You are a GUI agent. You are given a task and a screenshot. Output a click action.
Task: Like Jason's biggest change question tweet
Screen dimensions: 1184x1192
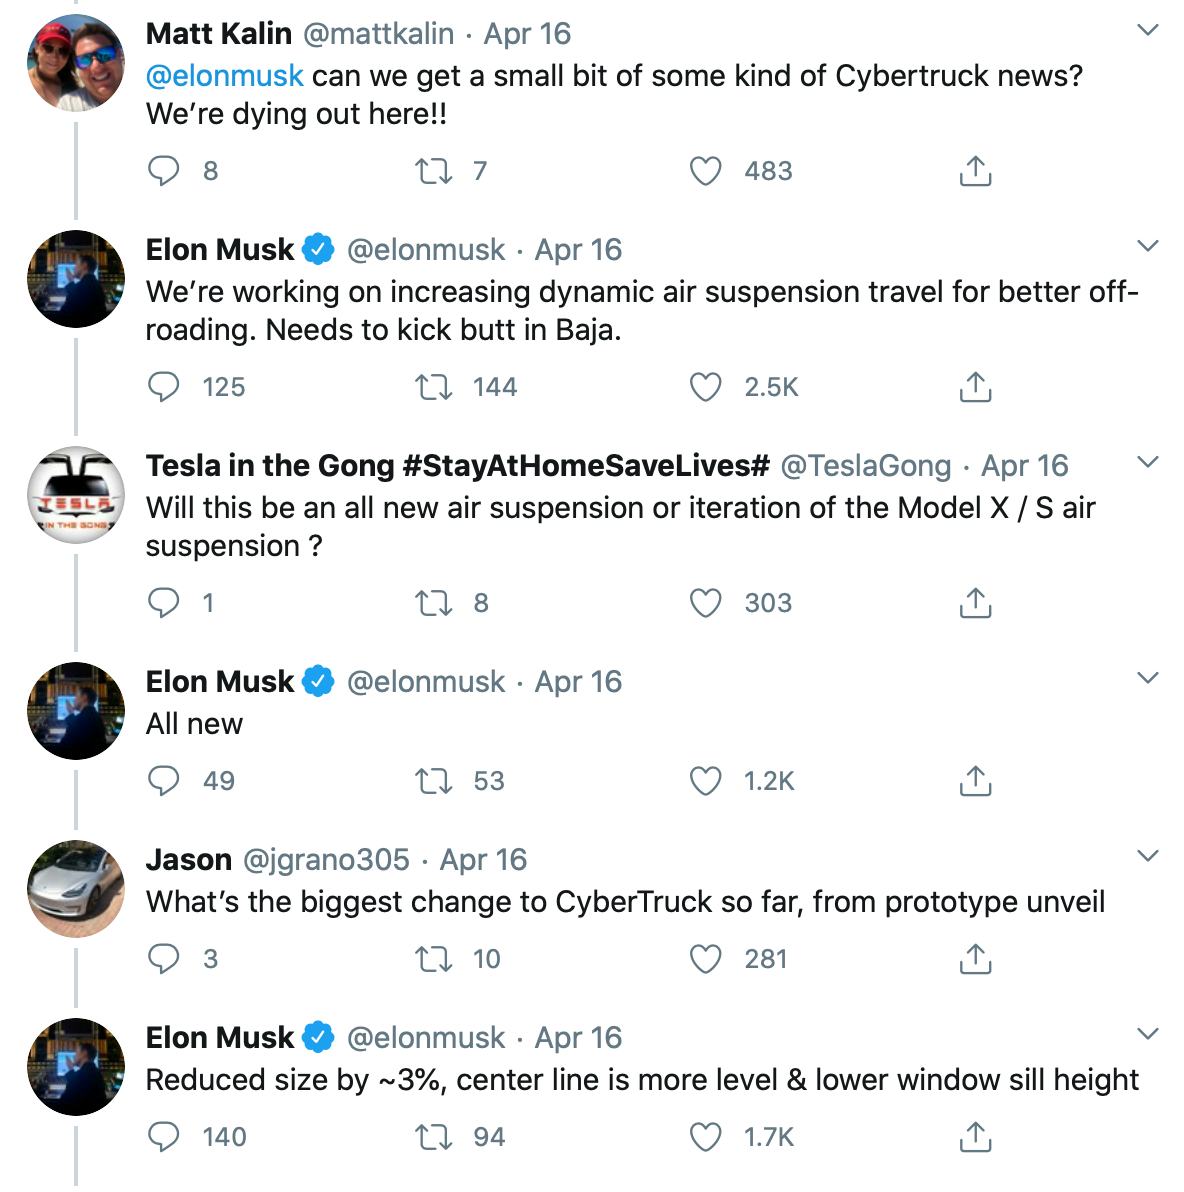point(706,959)
